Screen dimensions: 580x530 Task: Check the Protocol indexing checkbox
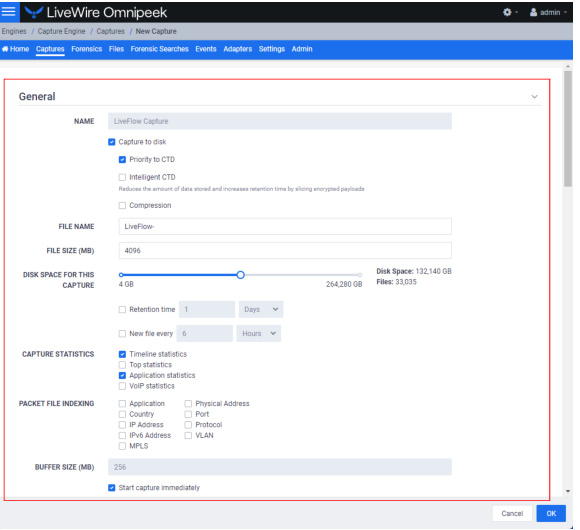click(188, 425)
